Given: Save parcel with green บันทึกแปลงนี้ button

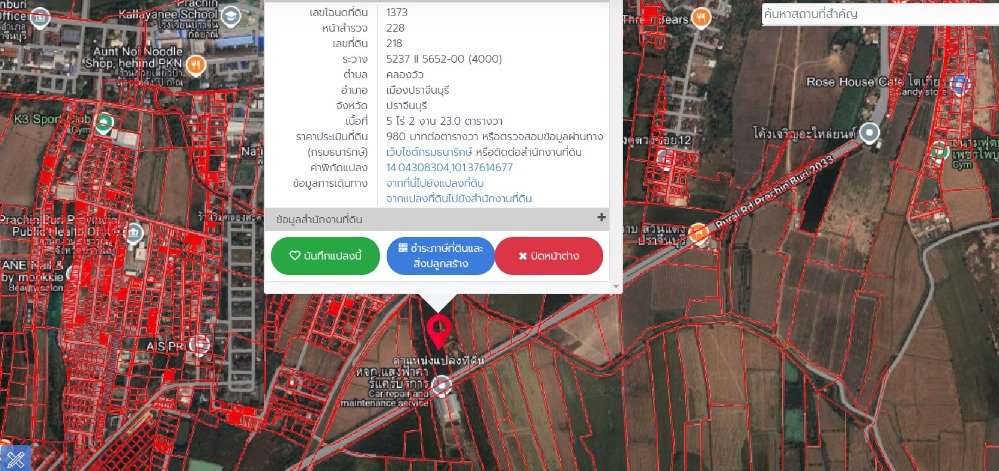Looking at the screenshot, I should 325,256.
